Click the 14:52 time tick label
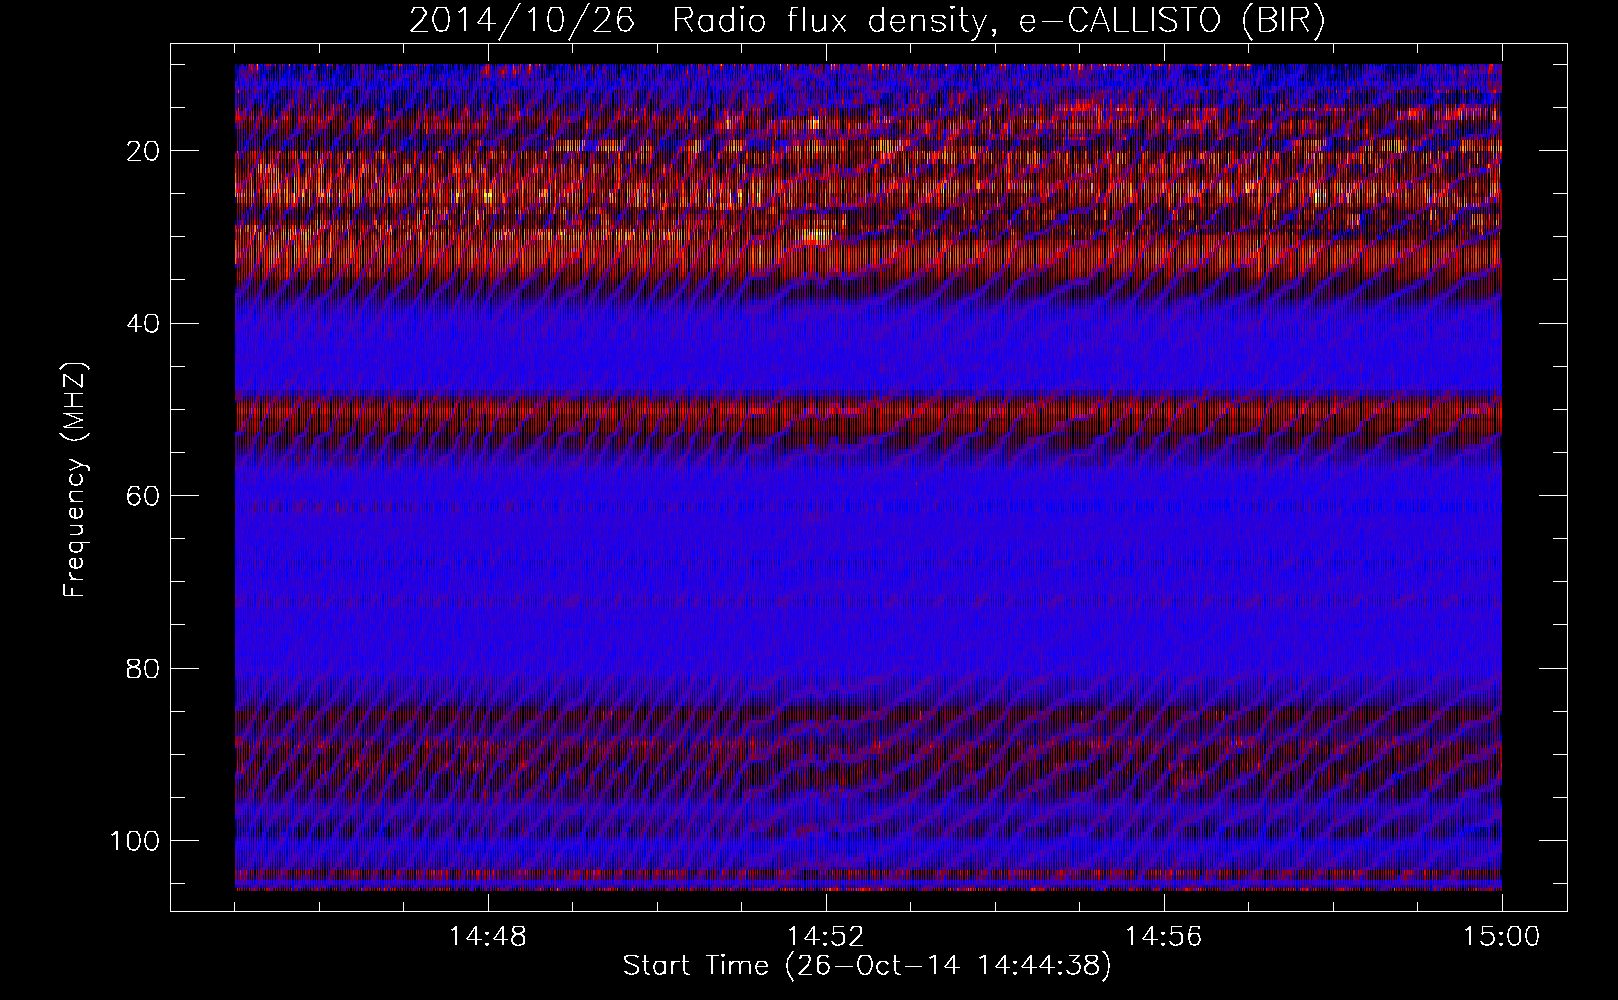Screen dimensions: 1618x1000 coord(826,937)
